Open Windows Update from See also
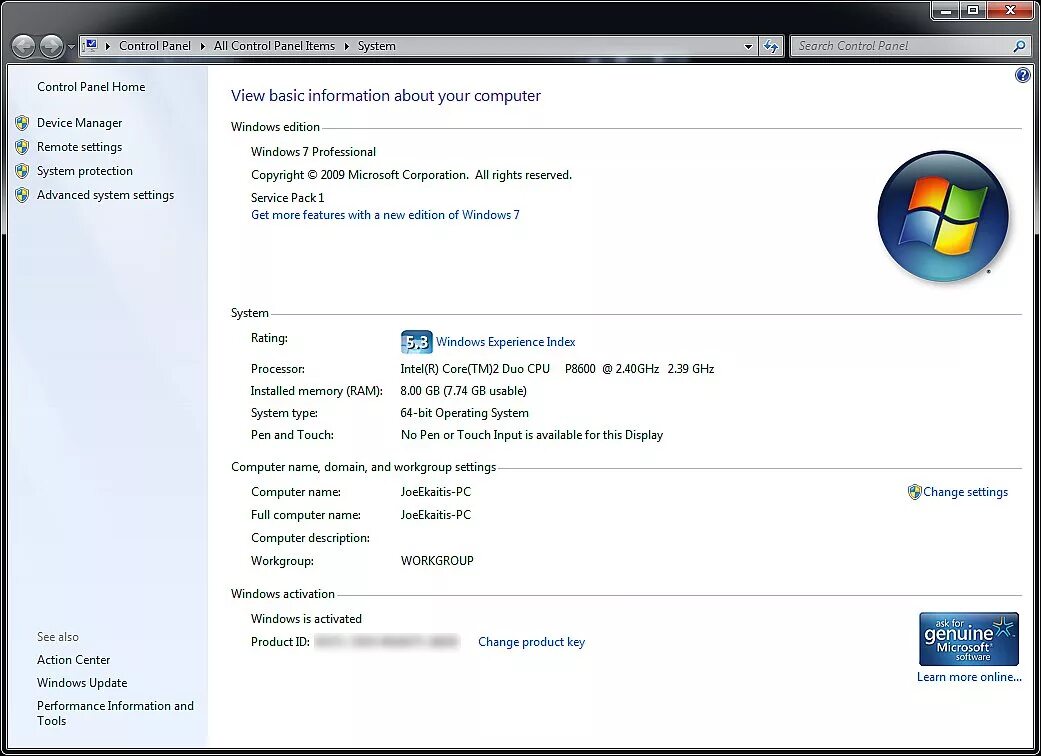 point(82,682)
